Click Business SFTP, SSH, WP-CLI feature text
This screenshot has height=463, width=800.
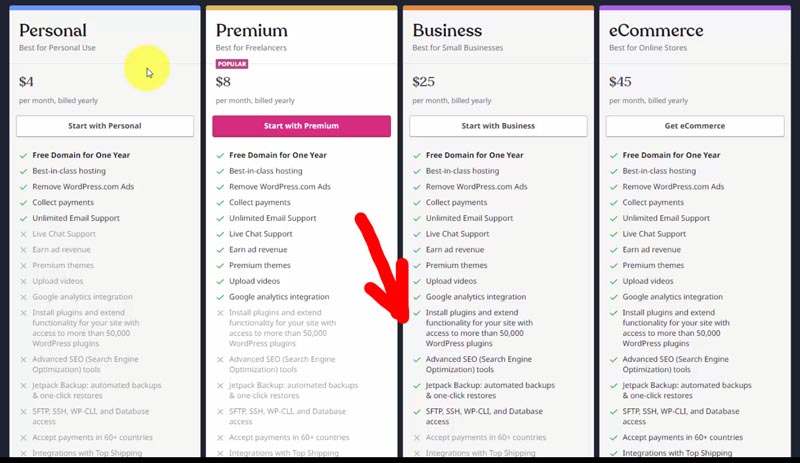(484, 417)
